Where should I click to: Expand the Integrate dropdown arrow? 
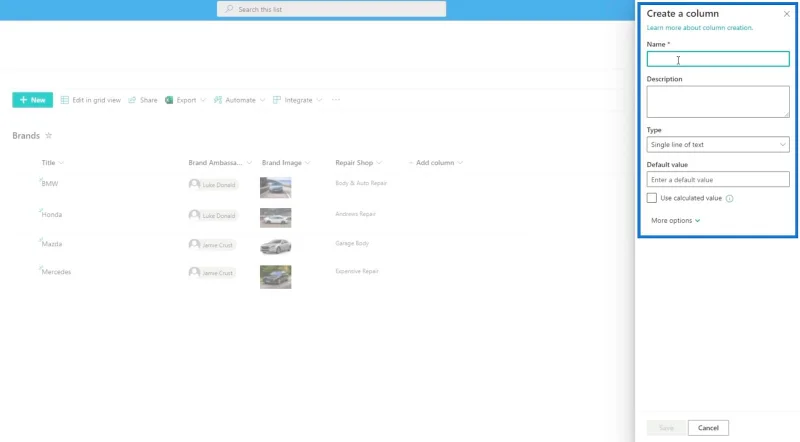319,100
